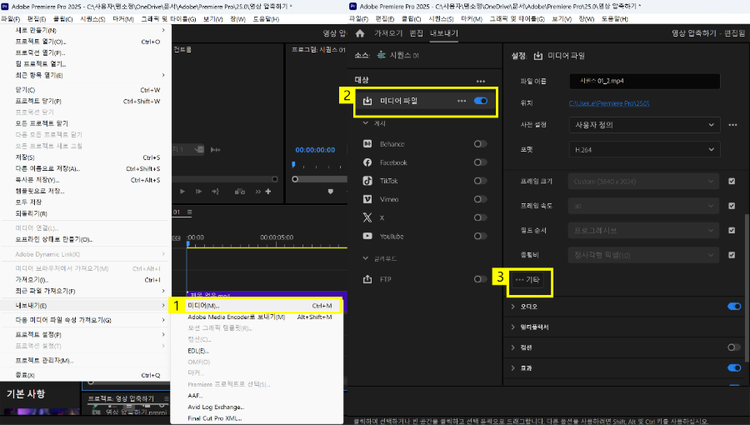
Task: Turn off the 효과 section toggle
Action: [734, 368]
